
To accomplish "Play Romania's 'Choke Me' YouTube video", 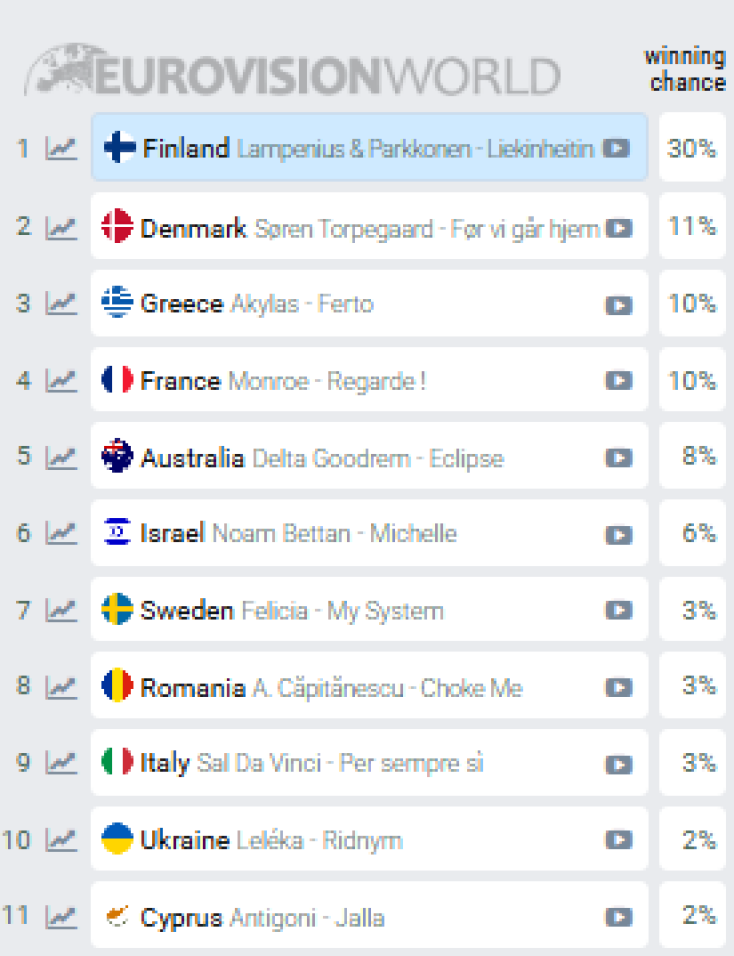I will click(x=619, y=687).
